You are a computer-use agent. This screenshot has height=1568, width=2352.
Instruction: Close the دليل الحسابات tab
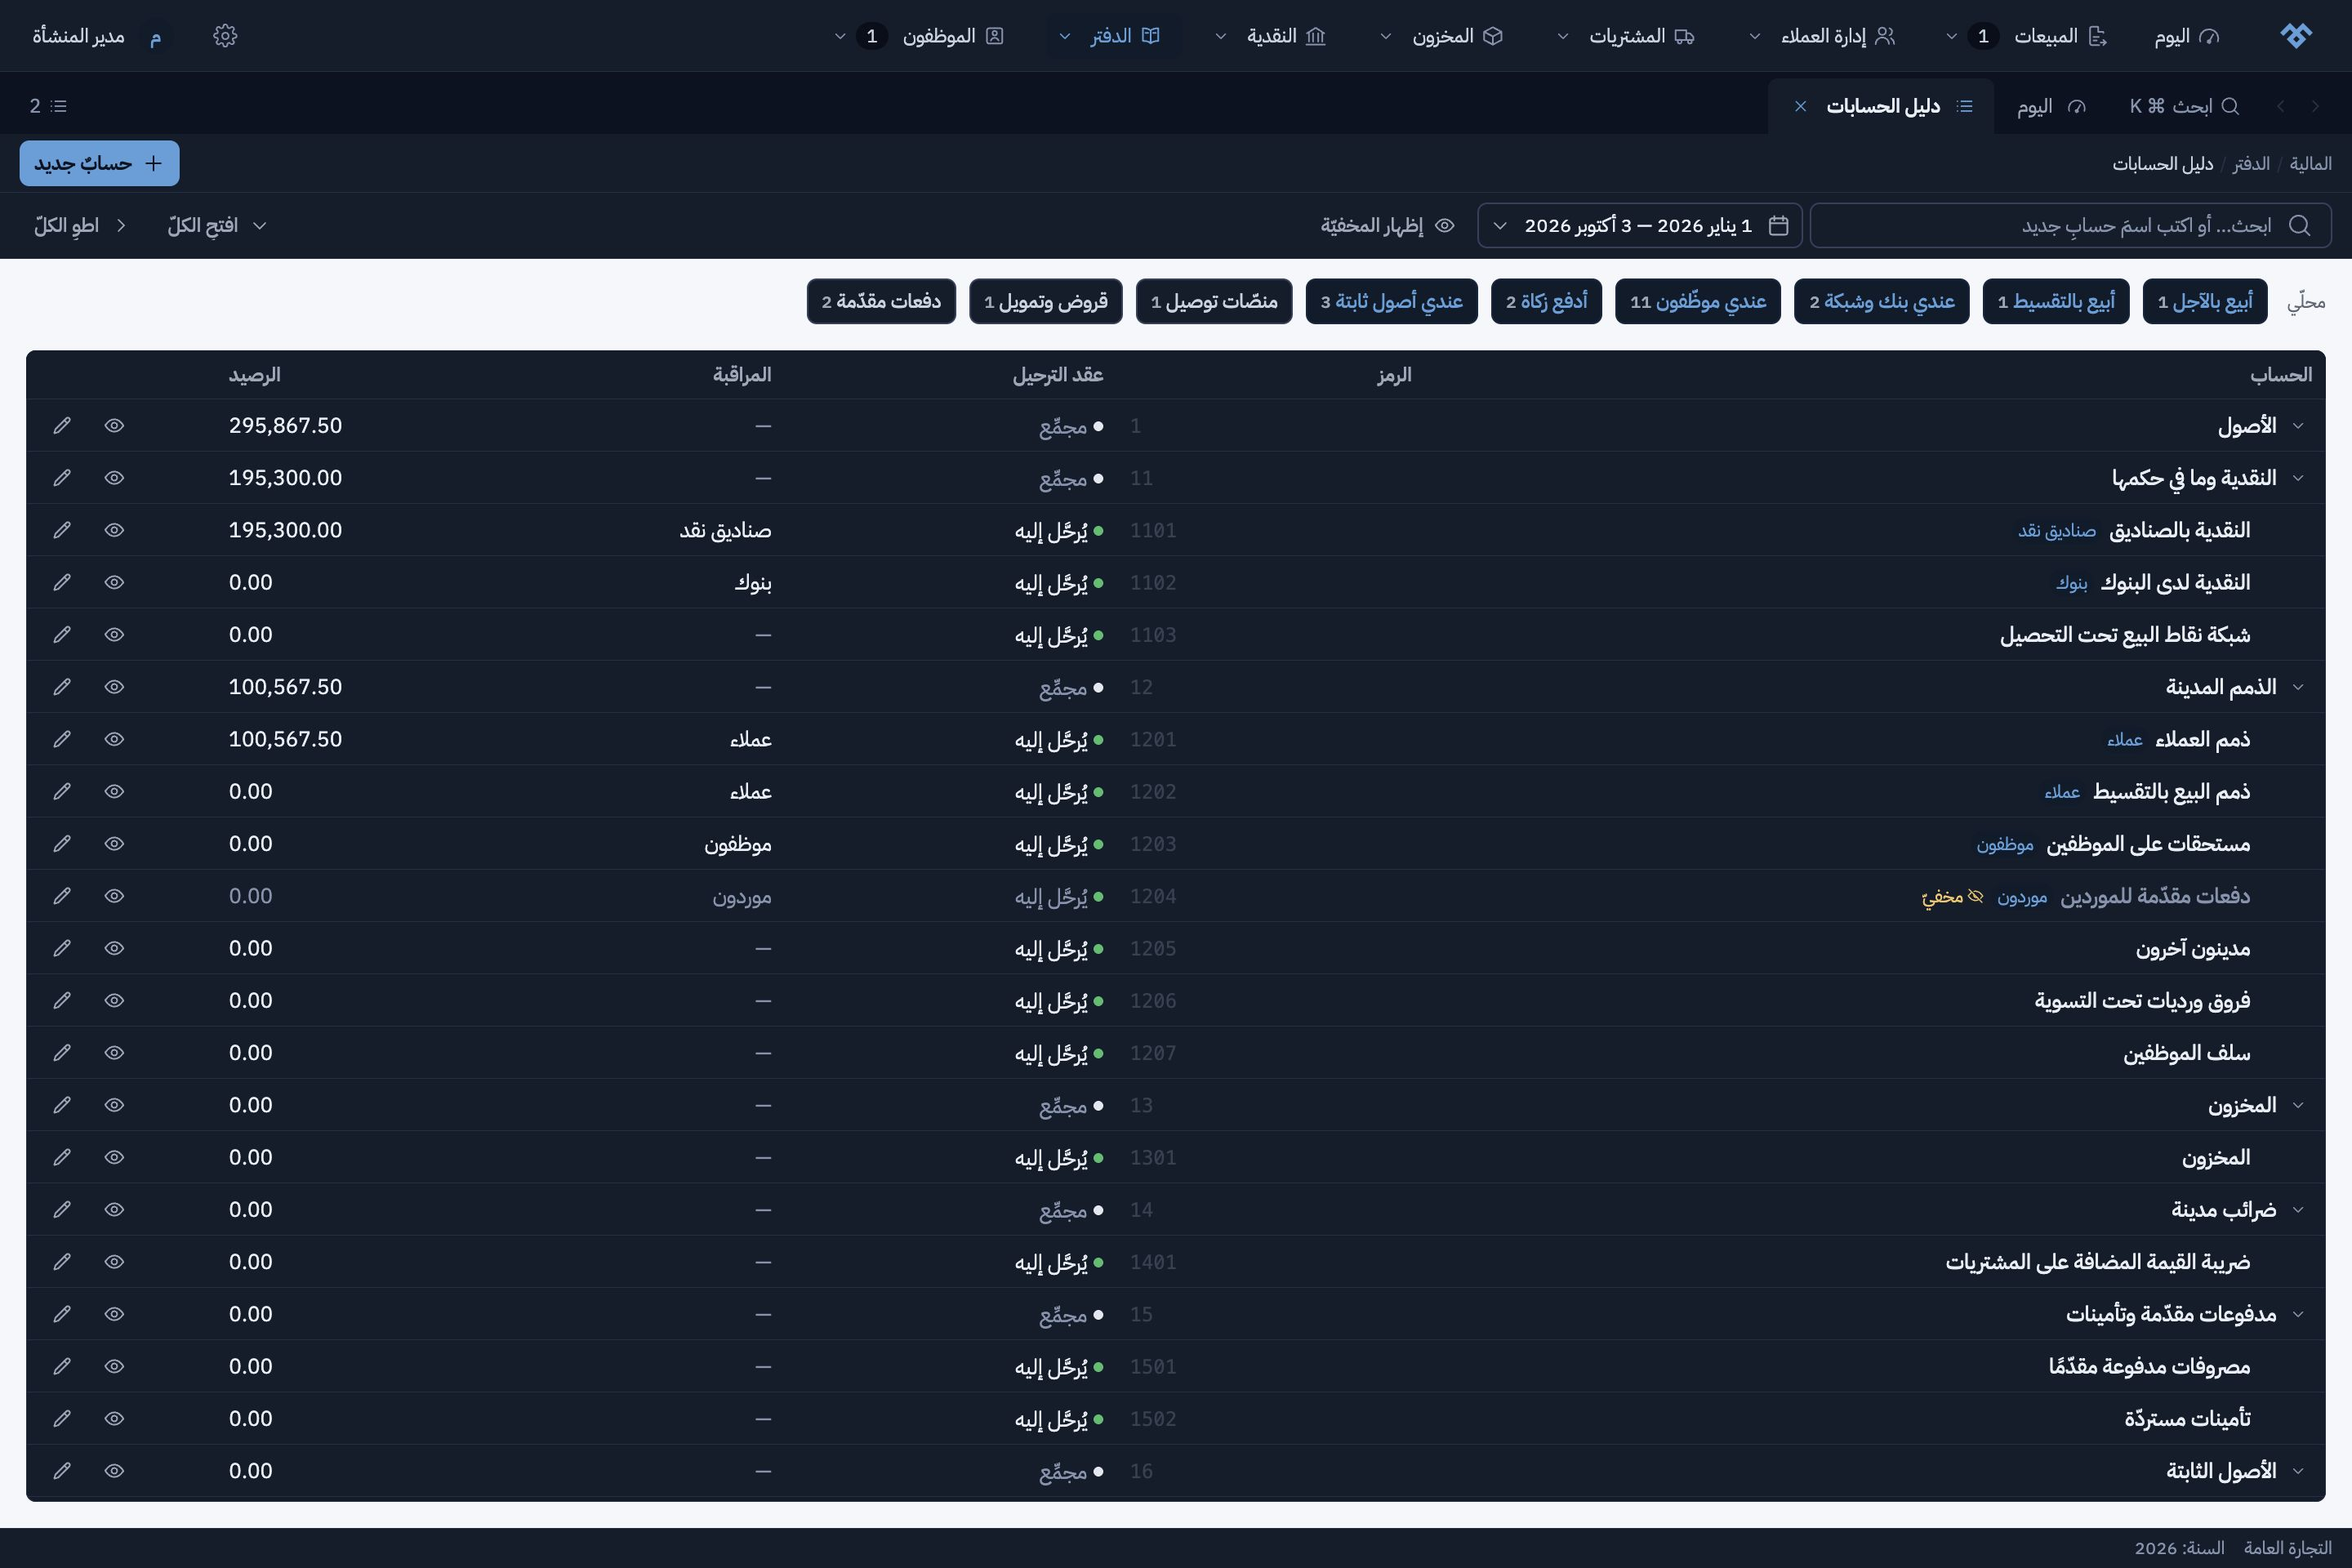tap(1800, 106)
